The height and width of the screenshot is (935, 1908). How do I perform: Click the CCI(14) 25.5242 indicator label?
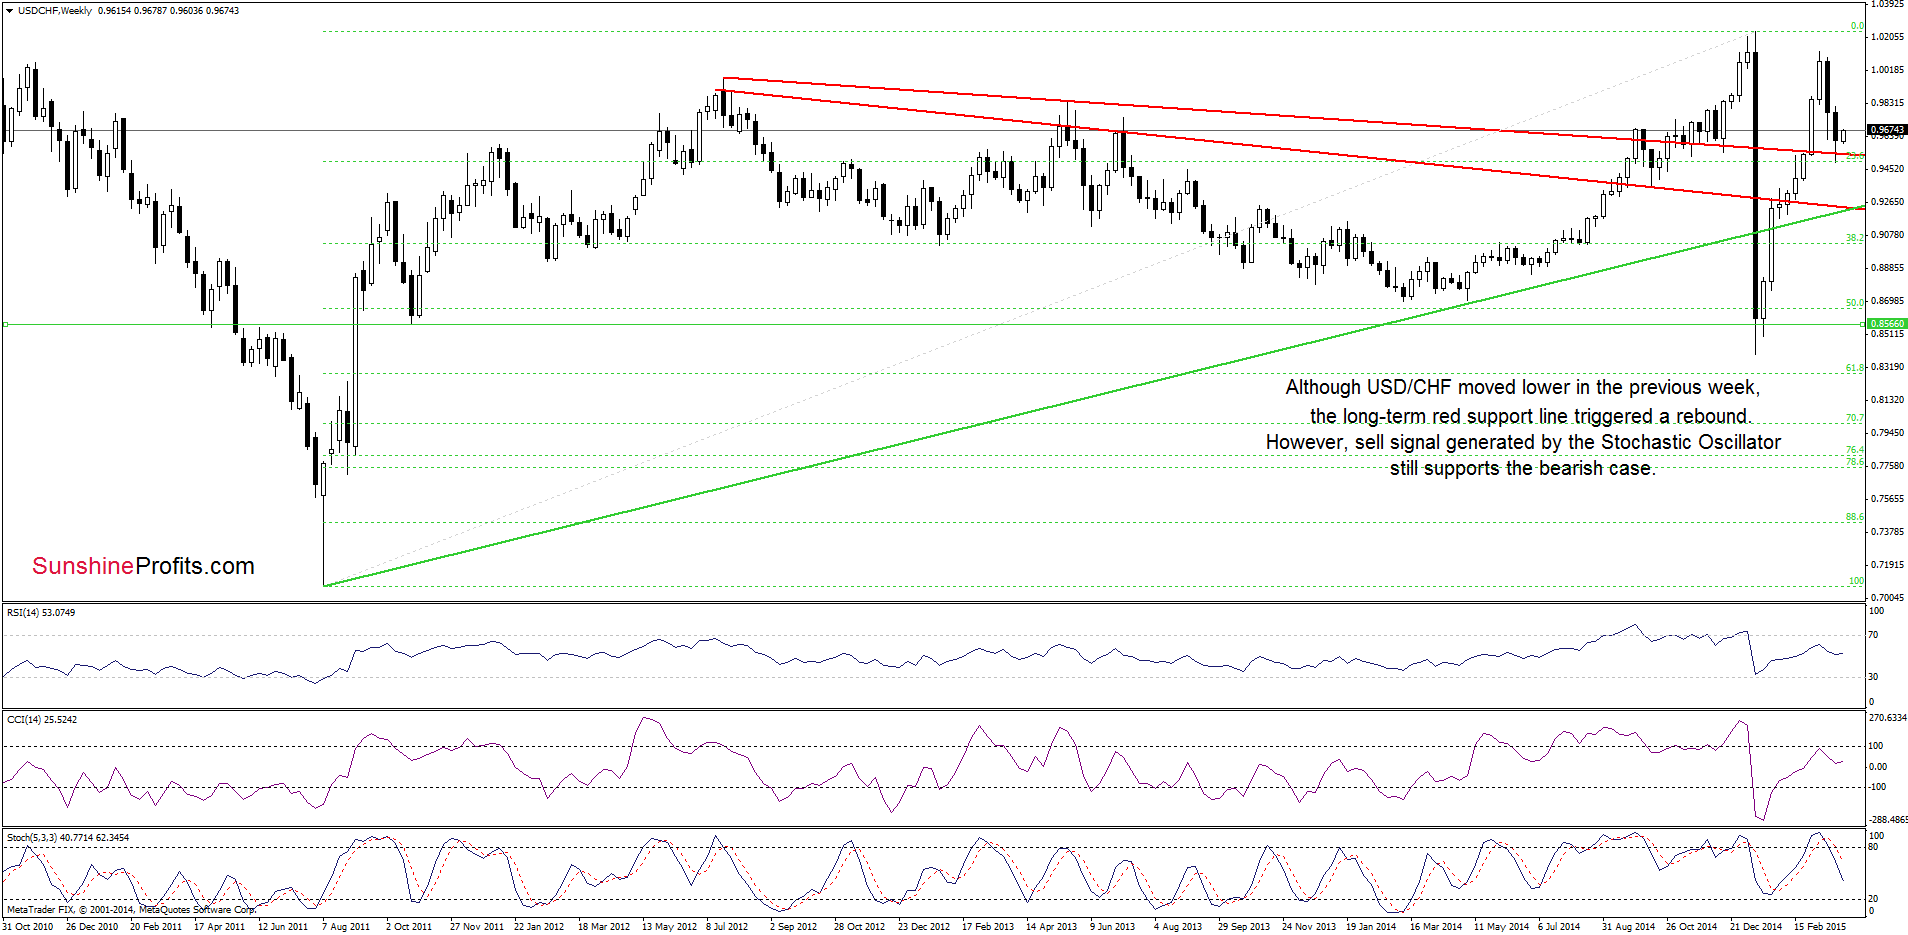point(41,720)
